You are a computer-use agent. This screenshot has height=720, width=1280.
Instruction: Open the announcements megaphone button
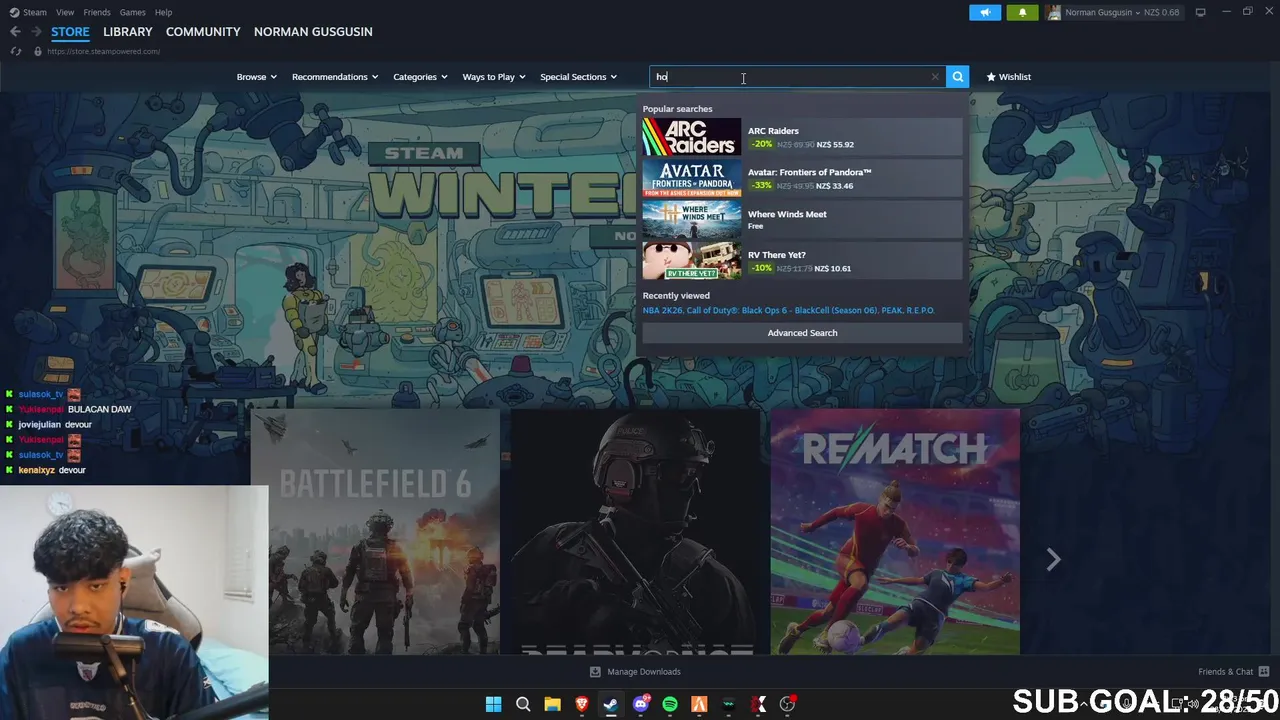[x=985, y=12]
